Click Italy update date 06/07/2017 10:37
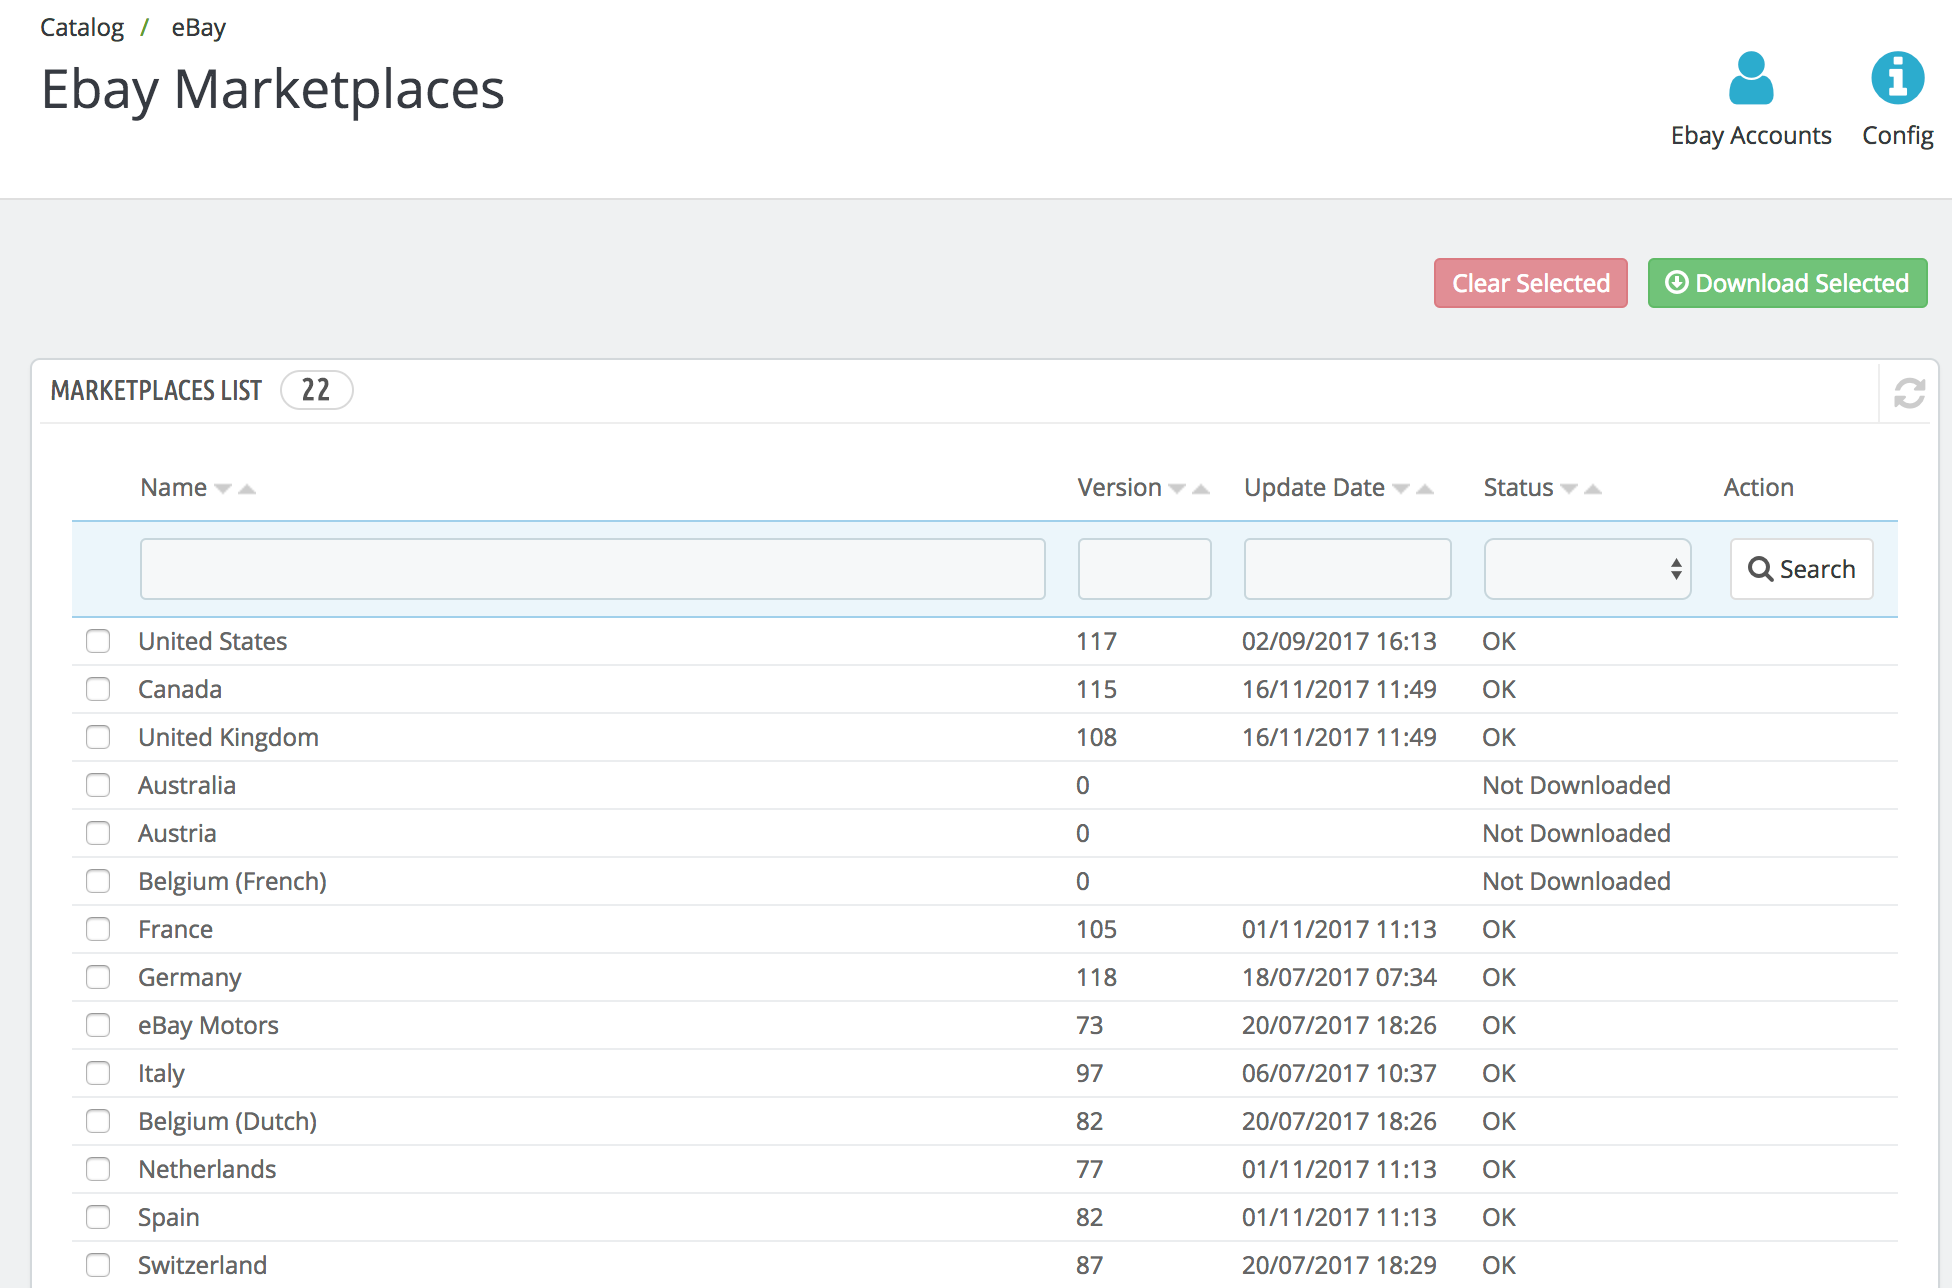The image size is (1952, 1288). click(x=1339, y=1073)
